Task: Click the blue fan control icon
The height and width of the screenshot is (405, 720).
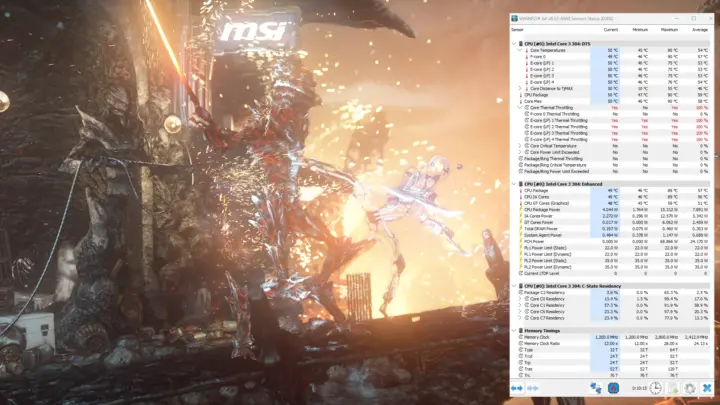Action: point(613,388)
